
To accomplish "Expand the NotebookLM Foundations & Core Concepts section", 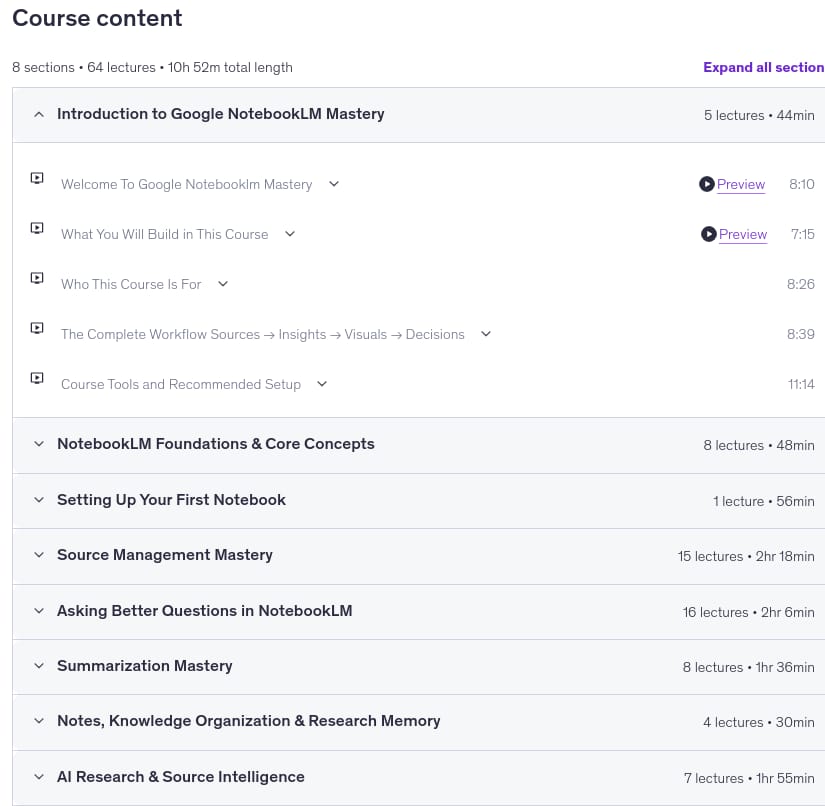I will pyautogui.click(x=39, y=444).
